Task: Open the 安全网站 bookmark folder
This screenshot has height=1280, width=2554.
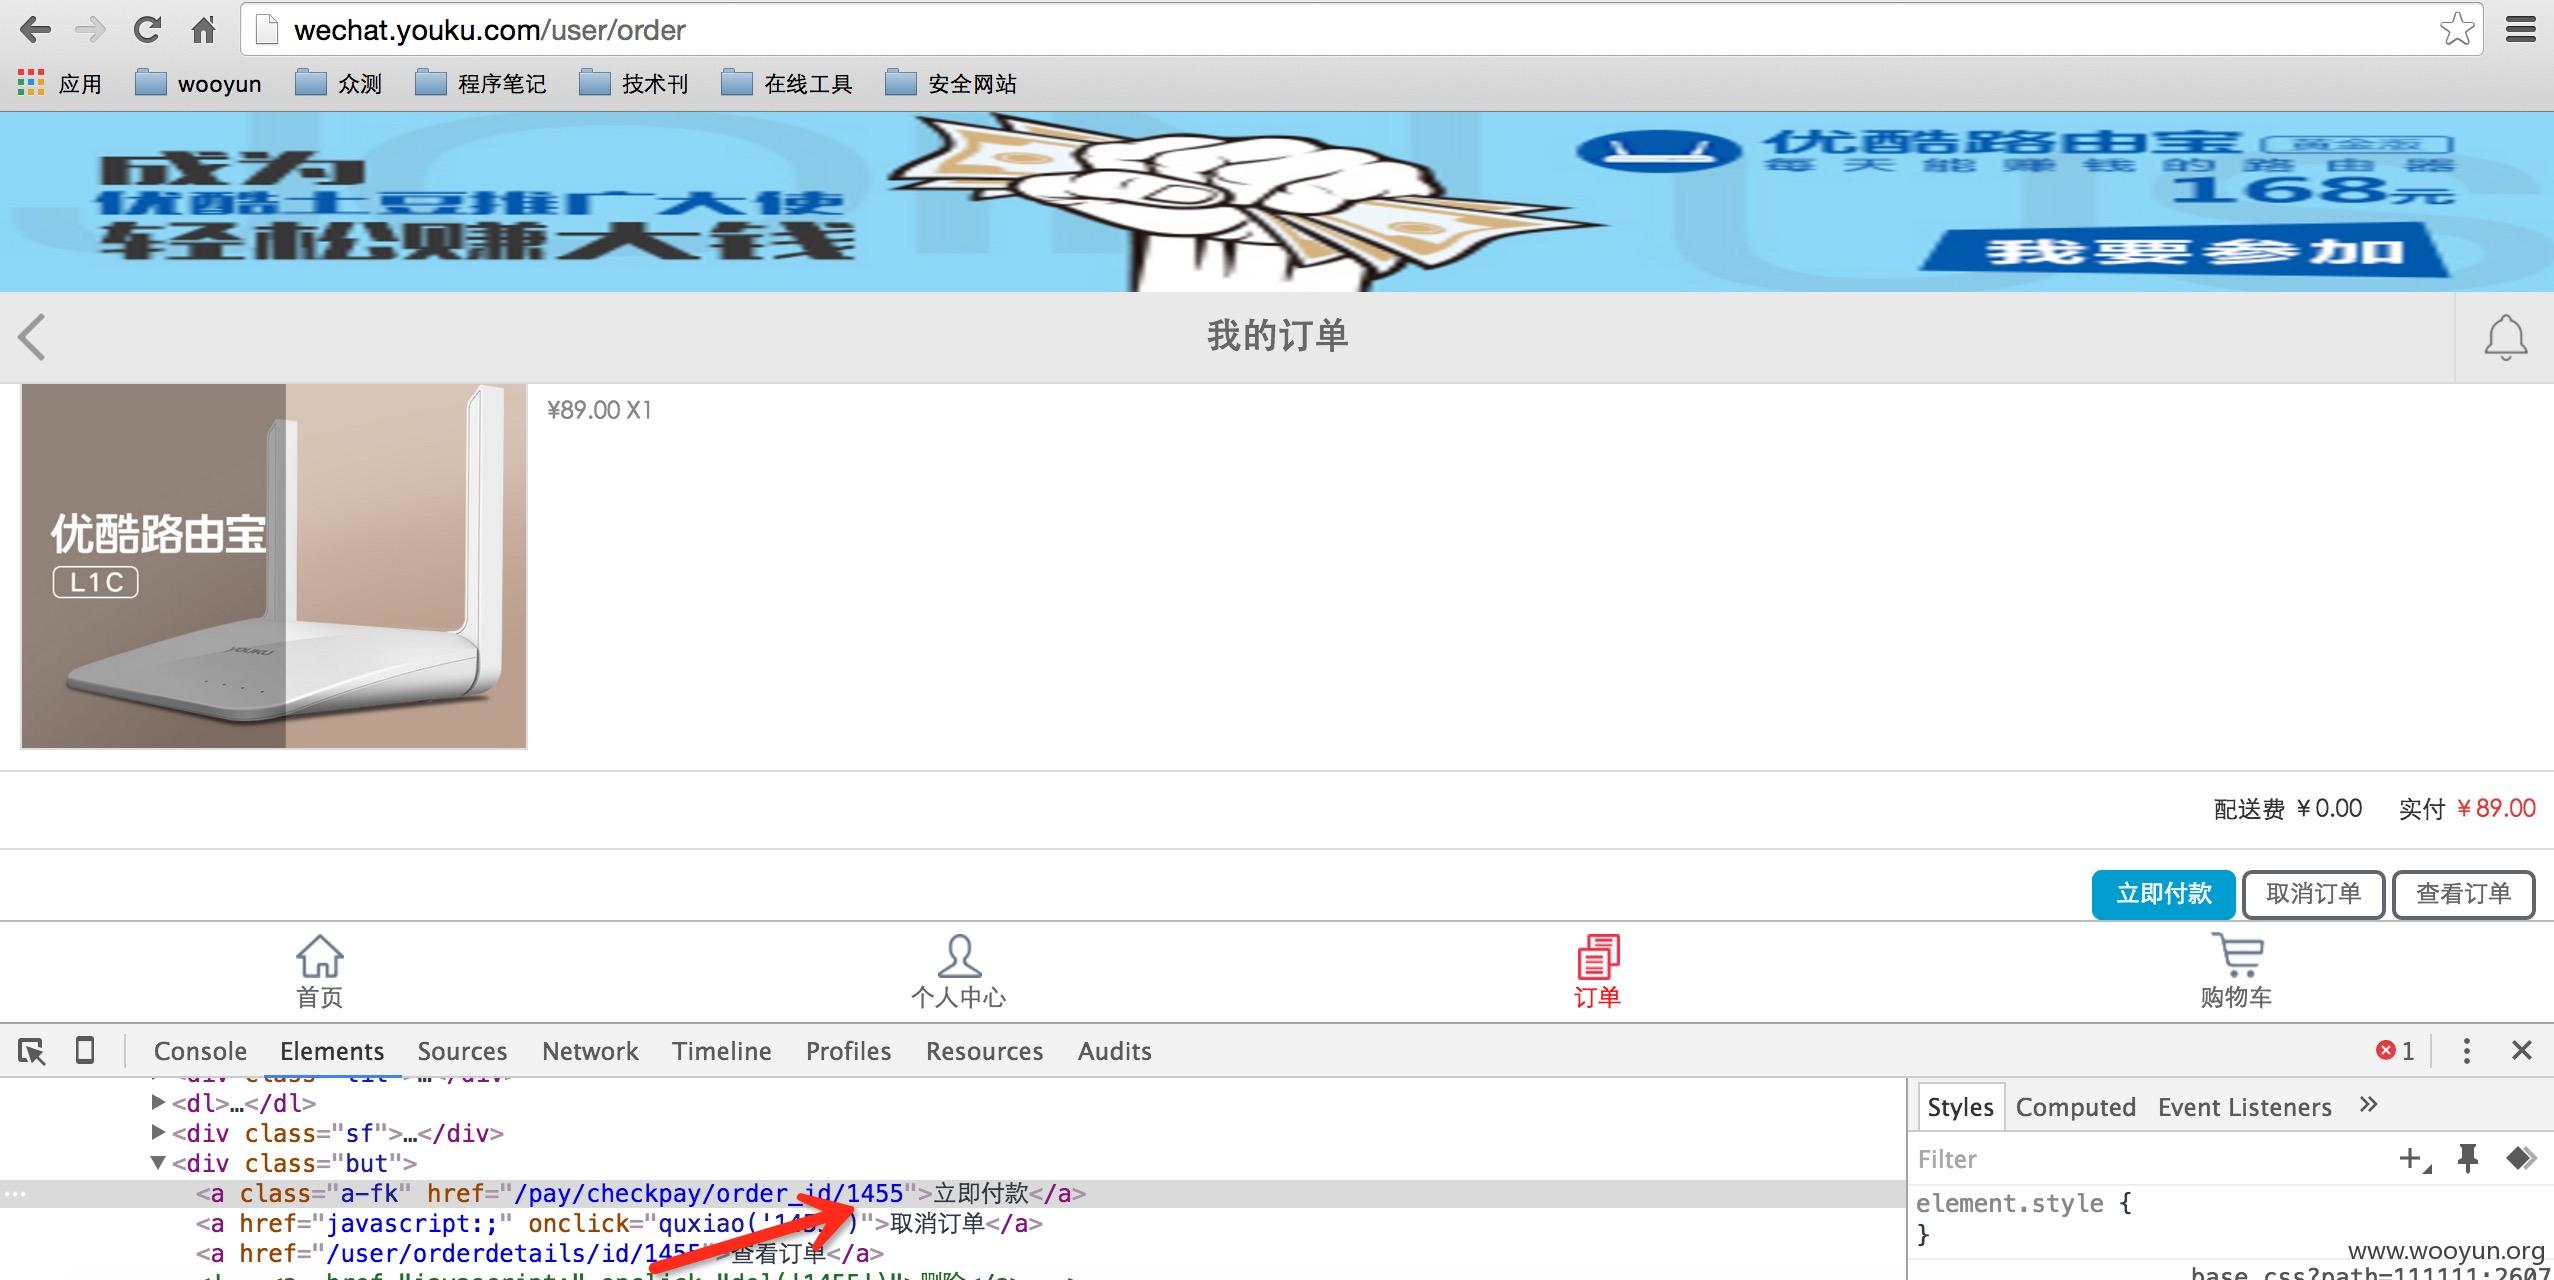Action: (x=951, y=83)
